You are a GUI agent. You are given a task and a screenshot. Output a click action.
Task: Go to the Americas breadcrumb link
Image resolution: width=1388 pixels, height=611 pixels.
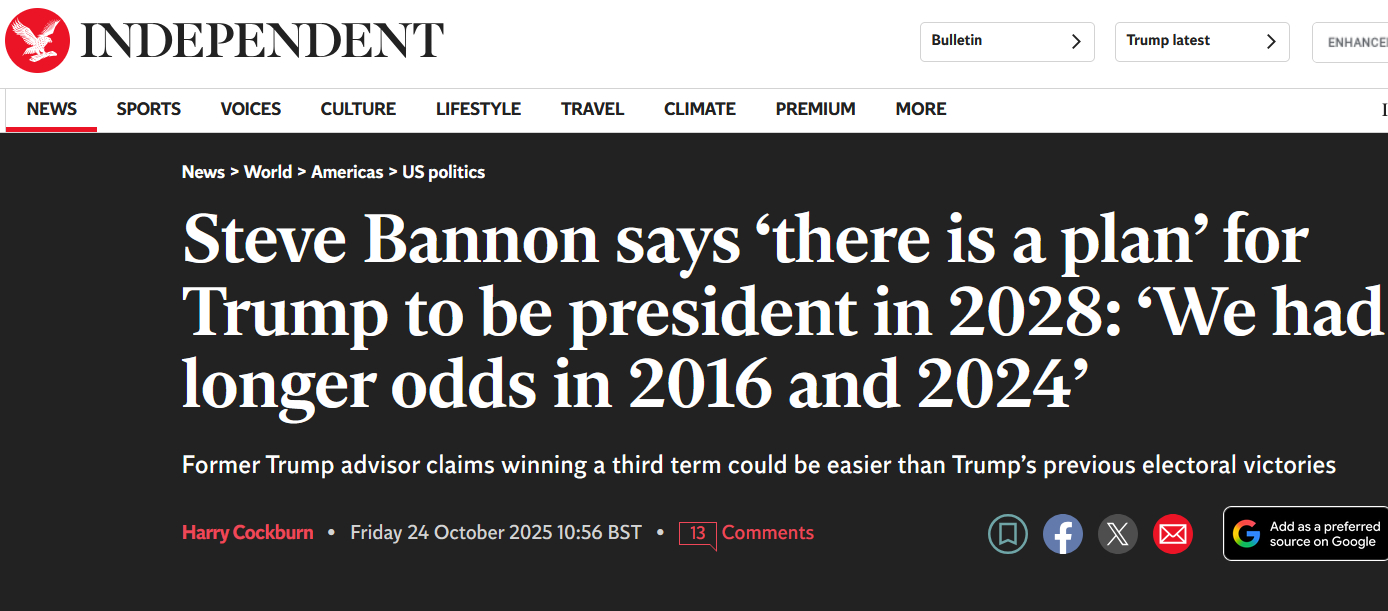pyautogui.click(x=347, y=172)
